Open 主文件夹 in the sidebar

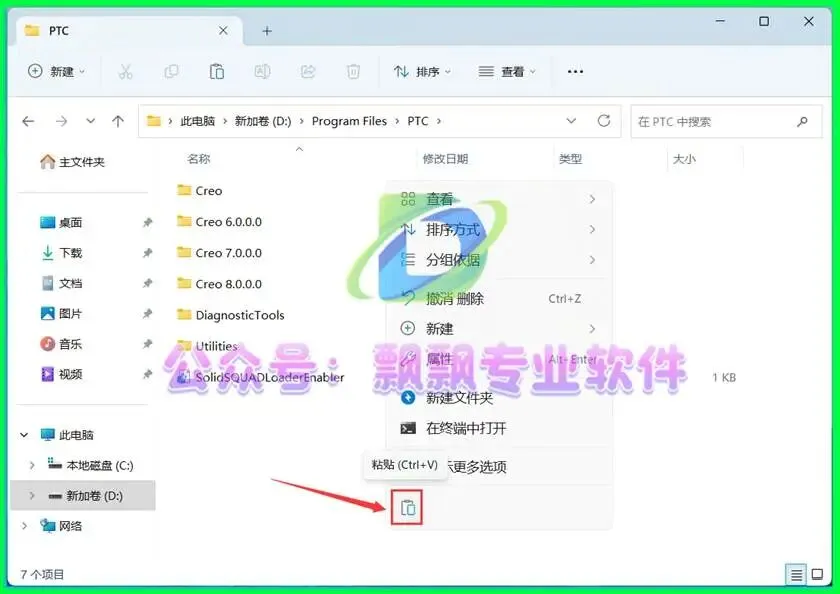tap(72, 162)
